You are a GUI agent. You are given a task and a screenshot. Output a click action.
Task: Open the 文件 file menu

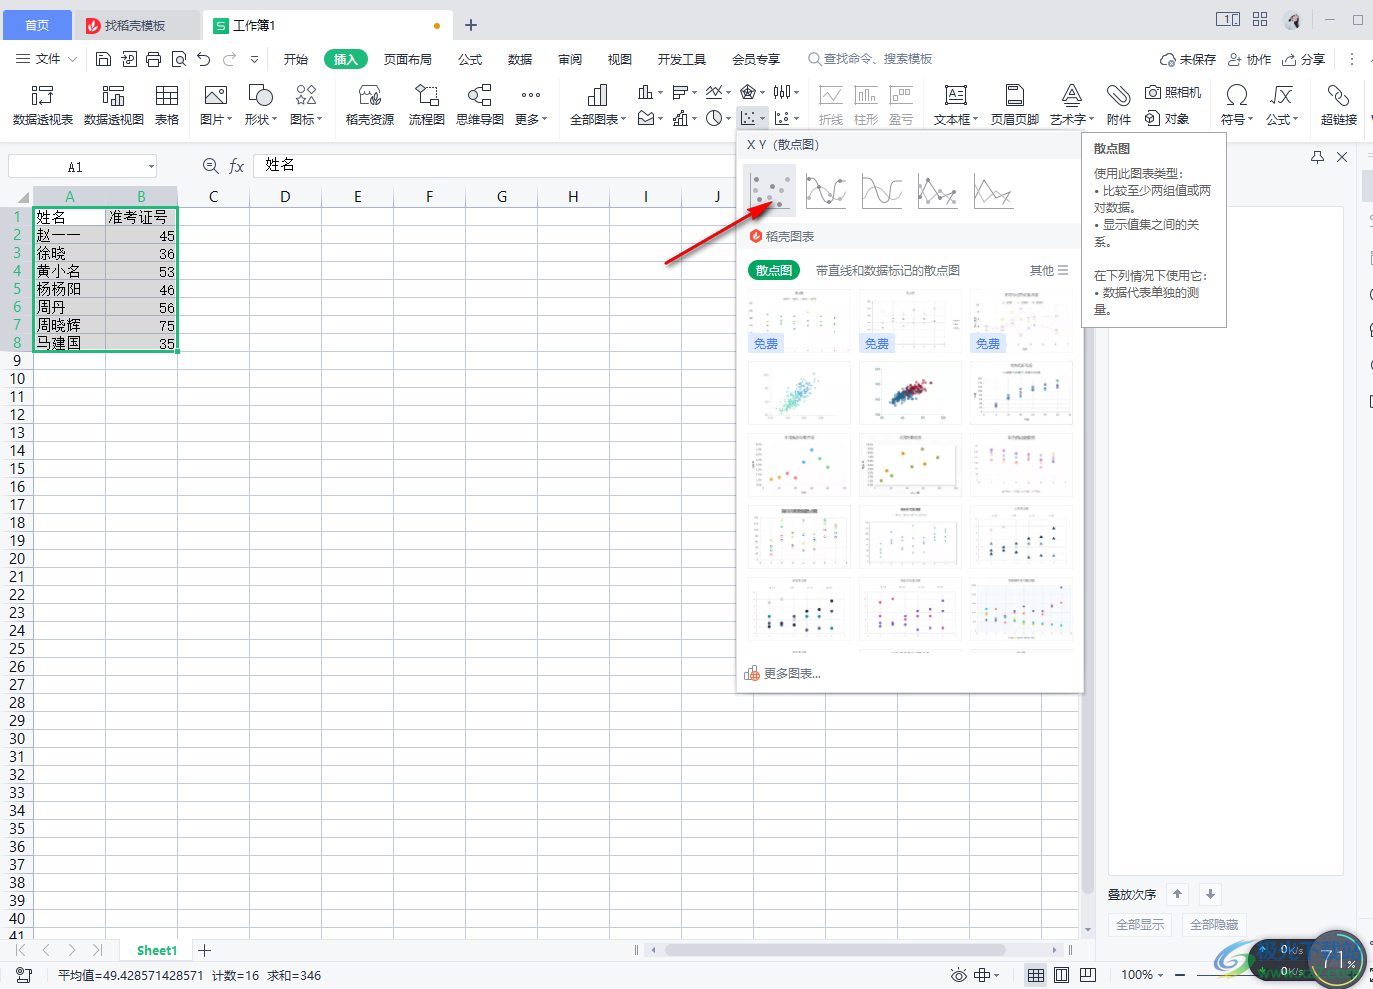[x=46, y=60]
